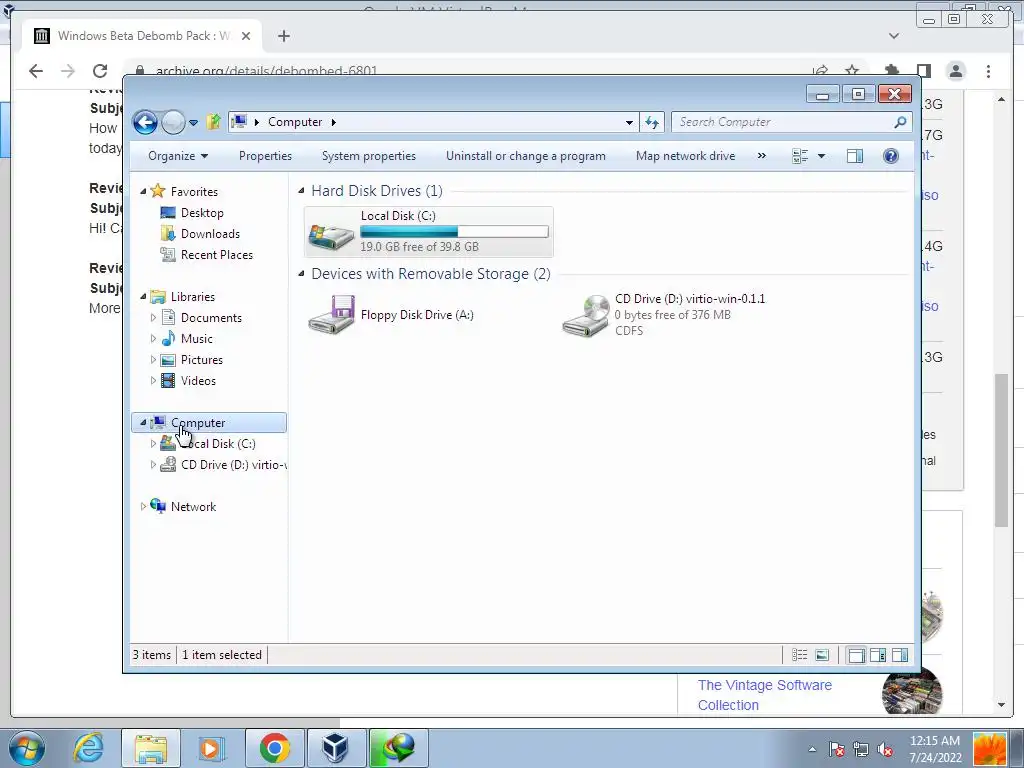Bookmark this page star icon
The image size is (1024, 768).
click(x=852, y=69)
